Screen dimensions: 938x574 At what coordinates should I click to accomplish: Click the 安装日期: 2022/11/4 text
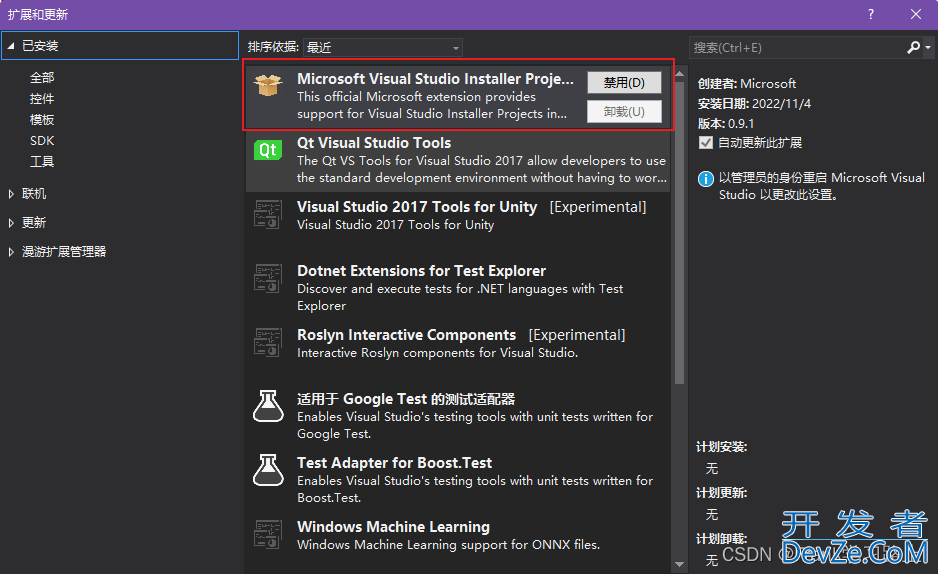coord(754,103)
